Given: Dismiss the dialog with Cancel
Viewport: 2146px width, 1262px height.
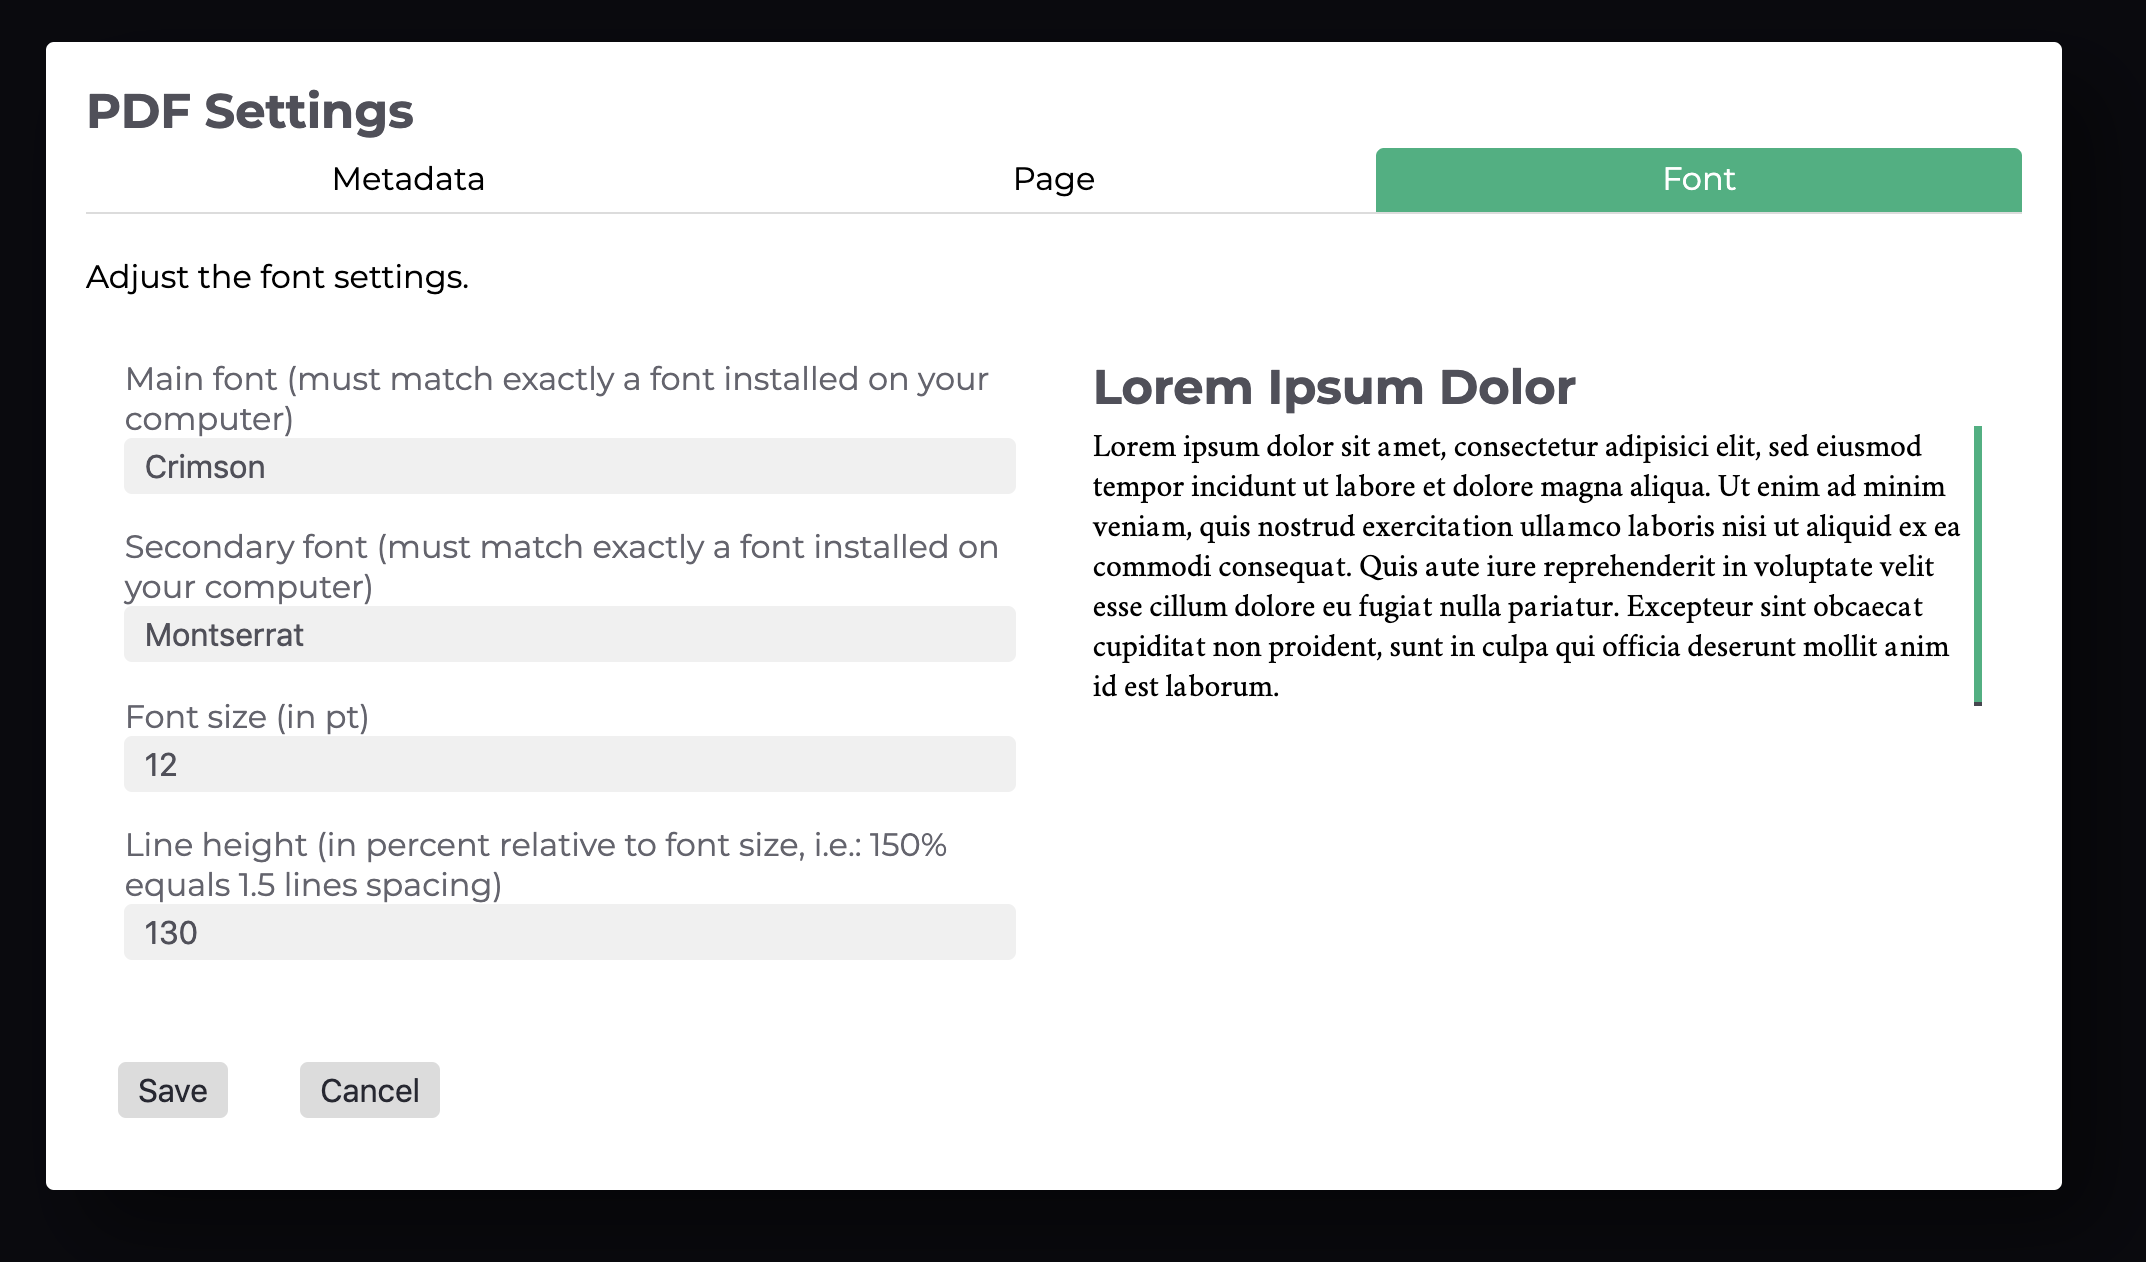Looking at the screenshot, I should [369, 1090].
